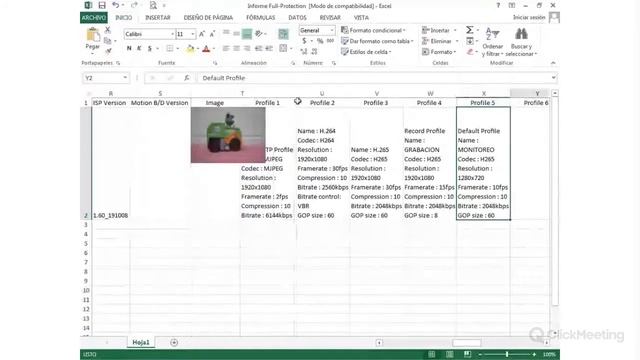Switch to the VISTA tab
This screenshot has width=640, height=360.
(361, 18)
